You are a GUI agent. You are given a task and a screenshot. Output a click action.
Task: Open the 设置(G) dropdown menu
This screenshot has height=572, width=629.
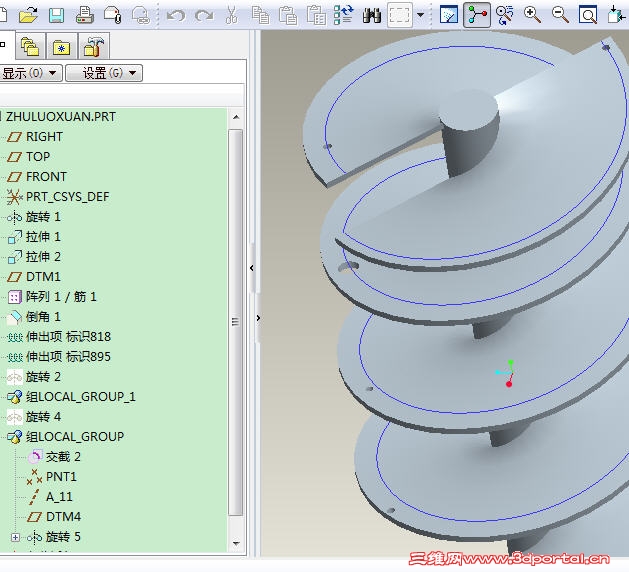coord(104,73)
